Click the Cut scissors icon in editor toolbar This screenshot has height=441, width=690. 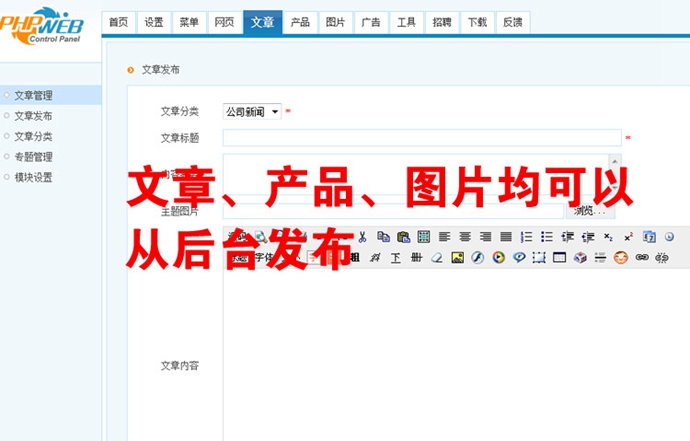(x=362, y=237)
